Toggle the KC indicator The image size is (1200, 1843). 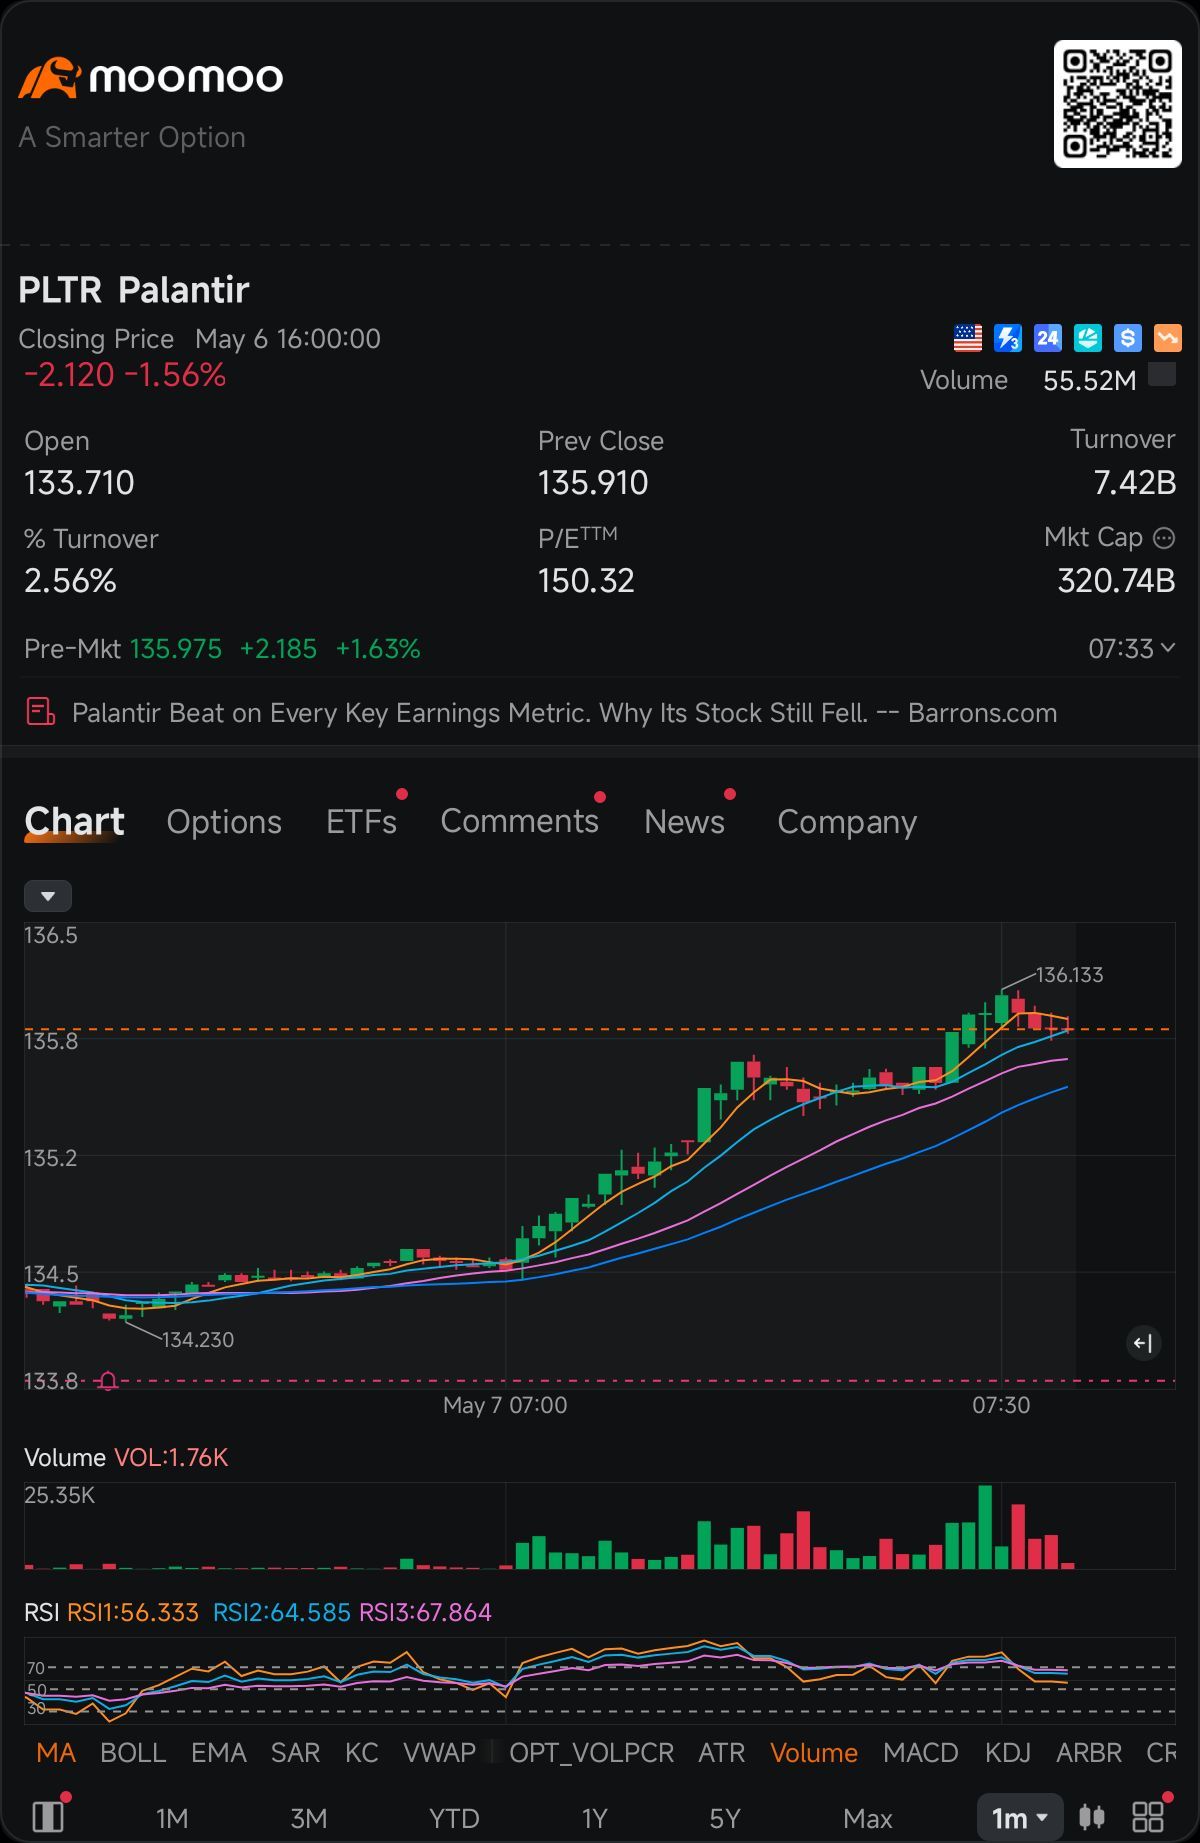[x=362, y=1753]
